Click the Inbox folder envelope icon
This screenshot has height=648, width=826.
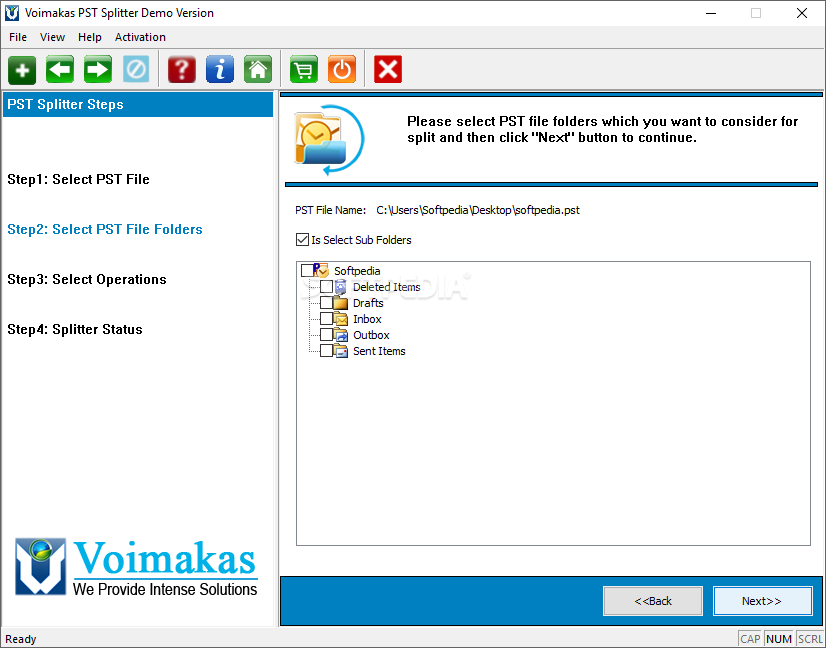pyautogui.click(x=340, y=319)
